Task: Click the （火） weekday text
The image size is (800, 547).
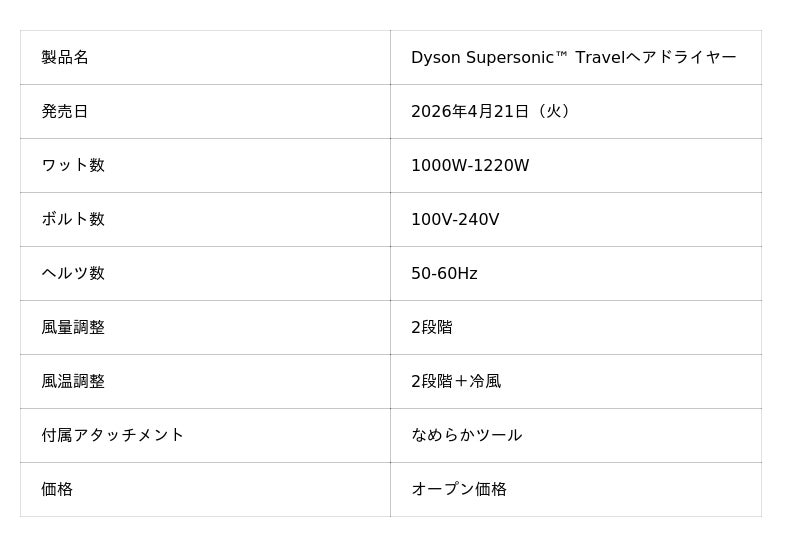Action: [x=556, y=112]
